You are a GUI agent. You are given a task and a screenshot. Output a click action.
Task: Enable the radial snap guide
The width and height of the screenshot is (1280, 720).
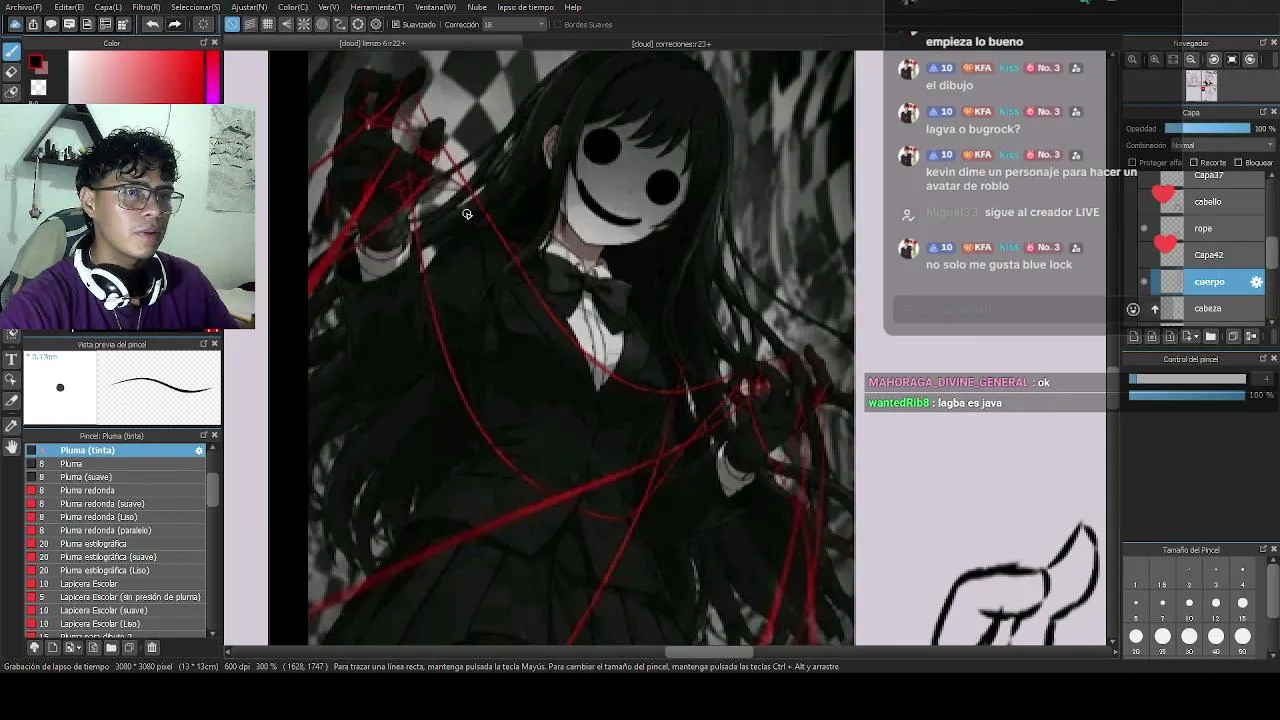(x=304, y=24)
